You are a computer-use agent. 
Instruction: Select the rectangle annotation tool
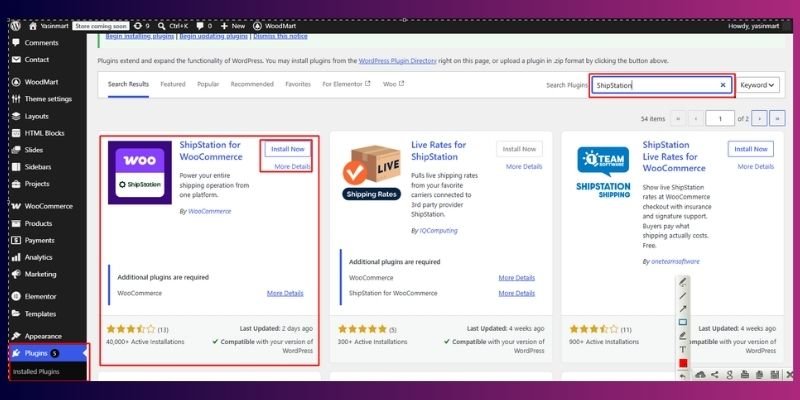683,322
